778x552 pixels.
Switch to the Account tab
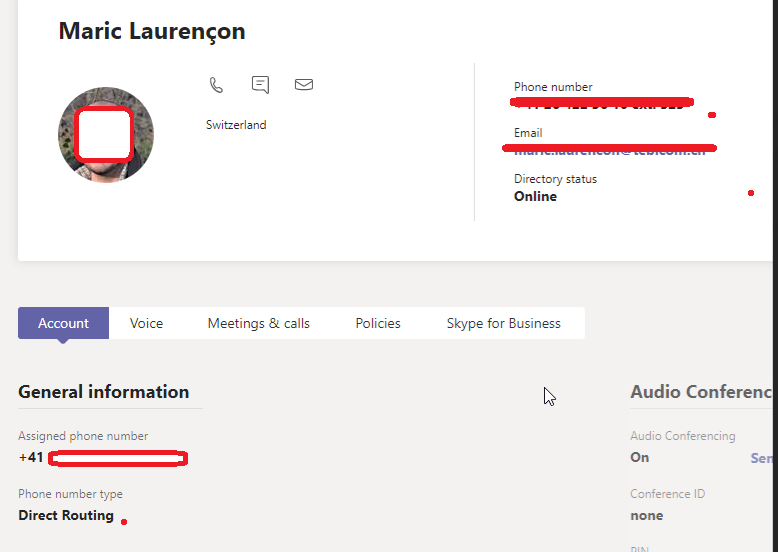coord(63,323)
